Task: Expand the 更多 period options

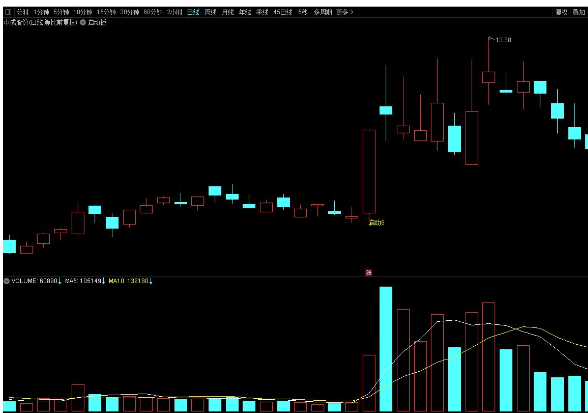Action: tap(344, 12)
